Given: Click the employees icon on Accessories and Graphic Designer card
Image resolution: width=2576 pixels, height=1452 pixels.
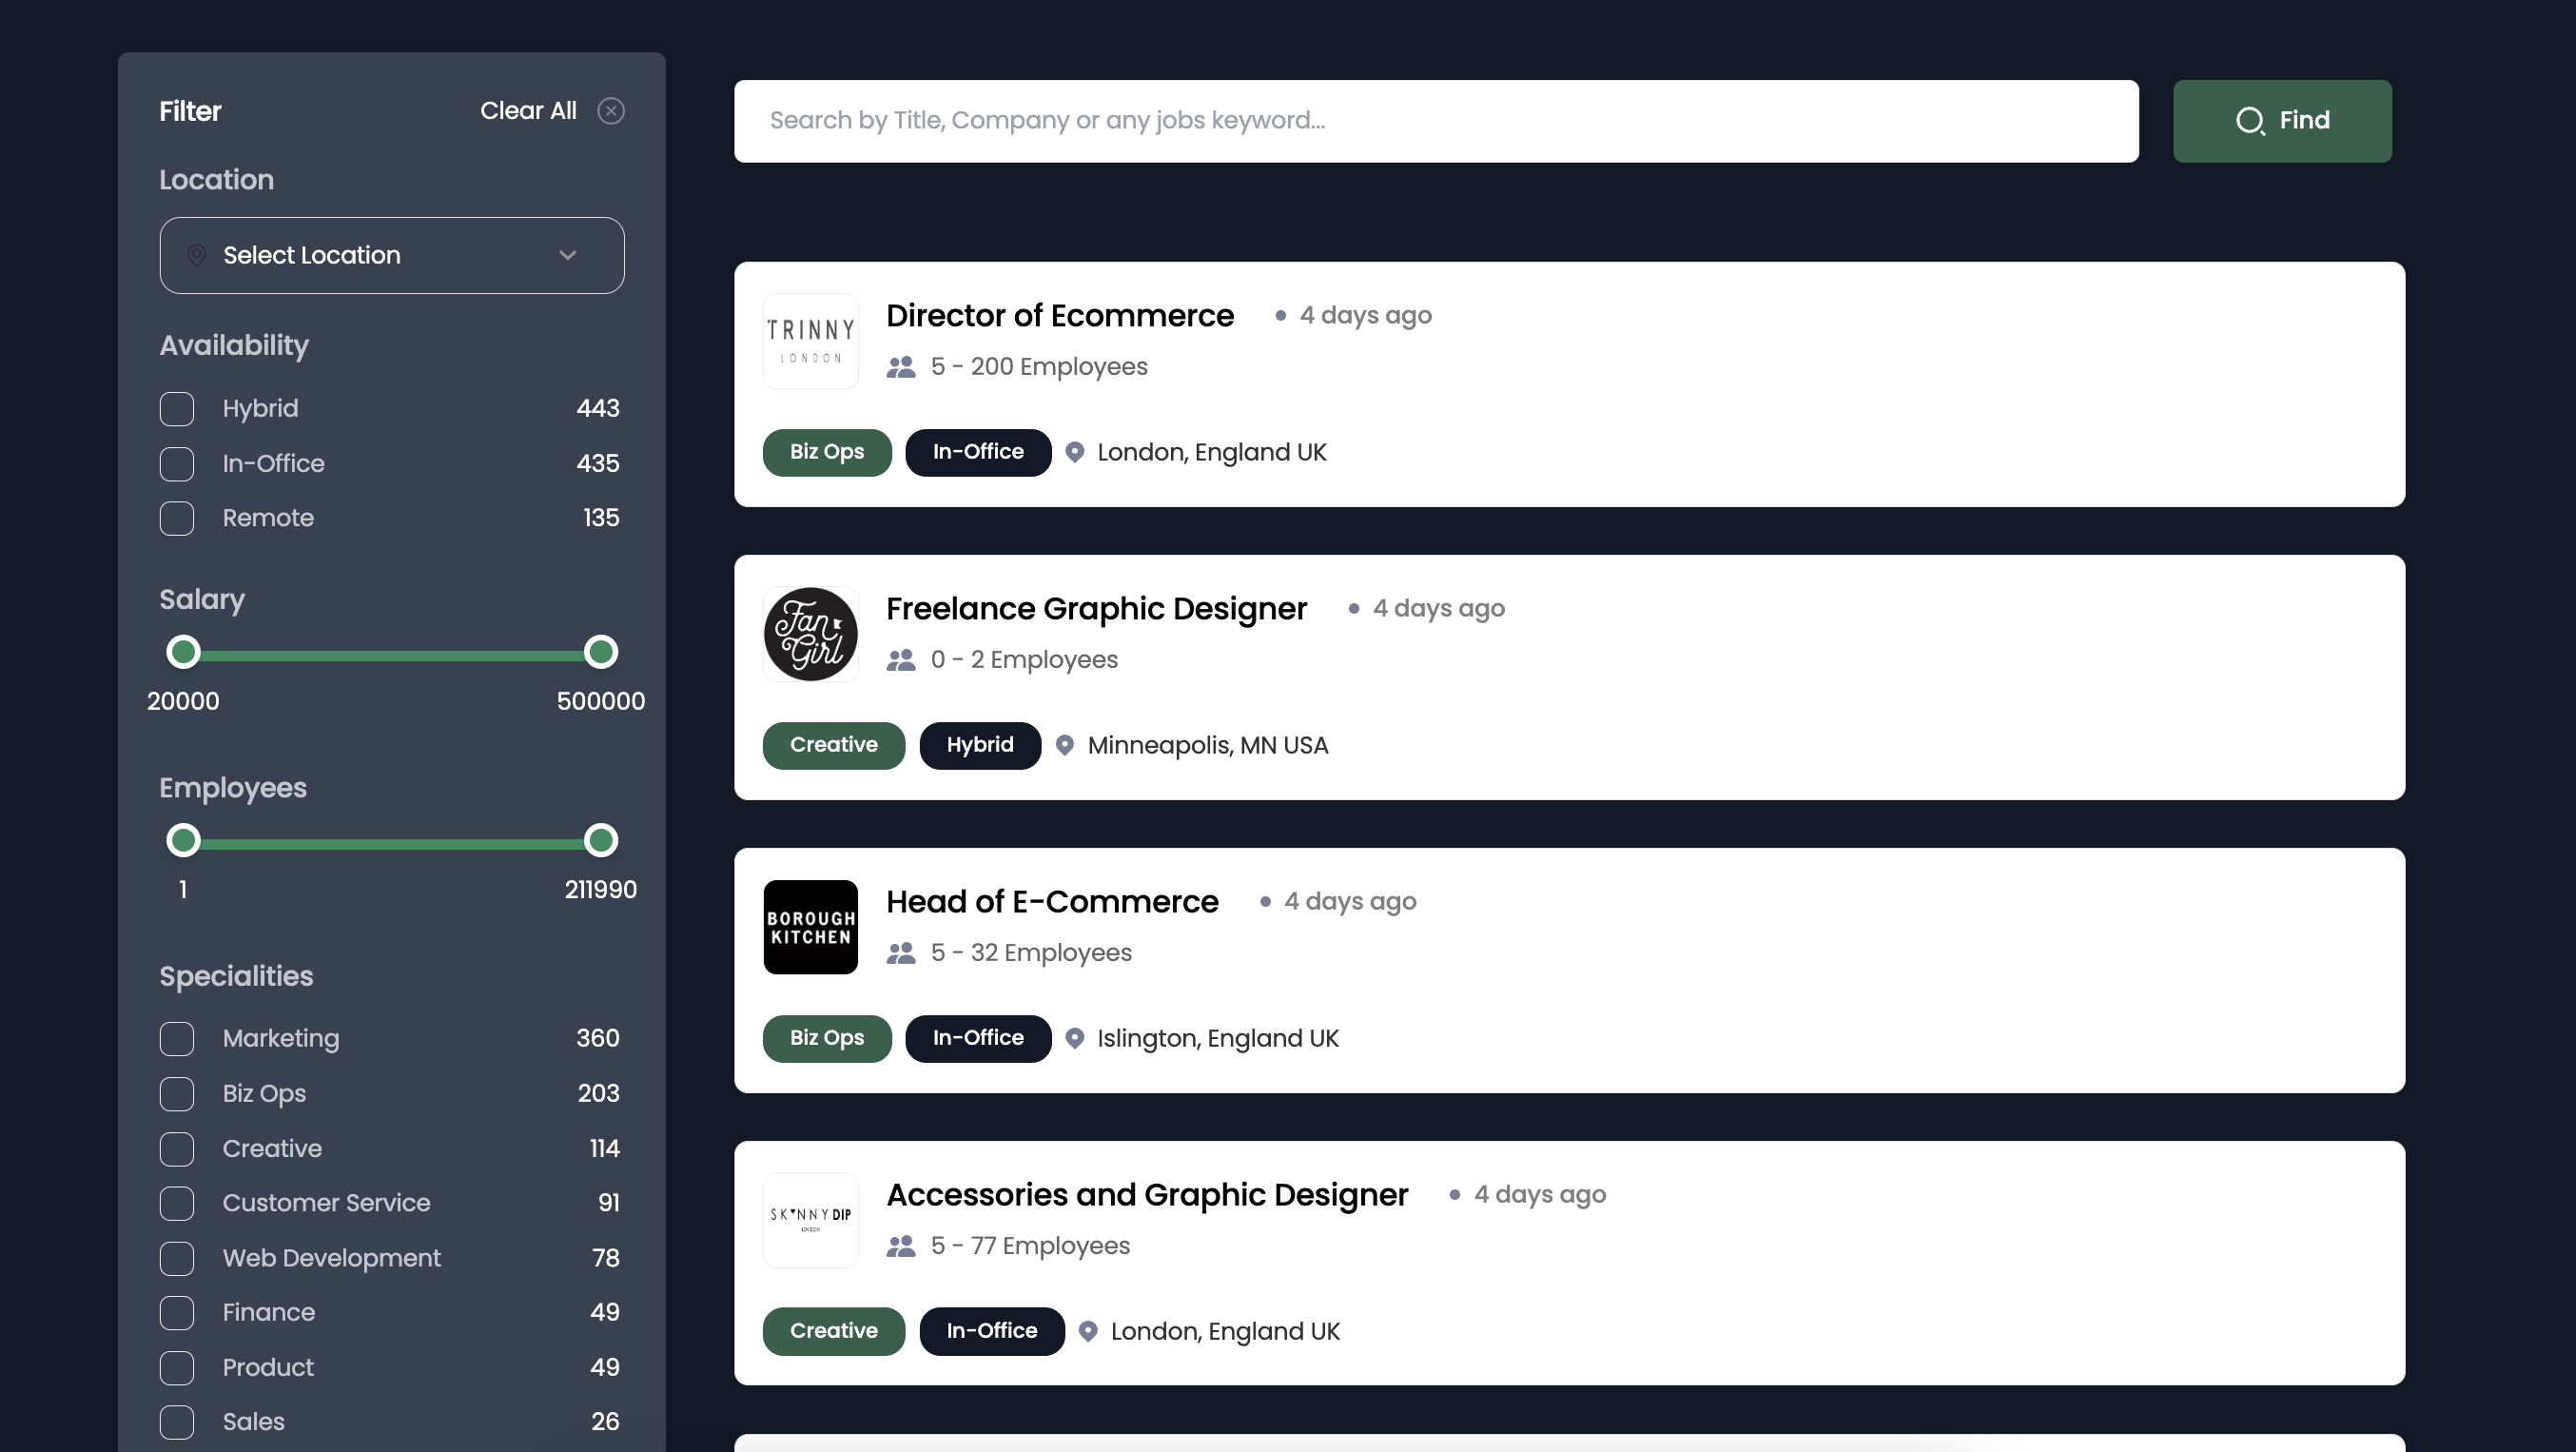Looking at the screenshot, I should pyautogui.click(x=901, y=1246).
